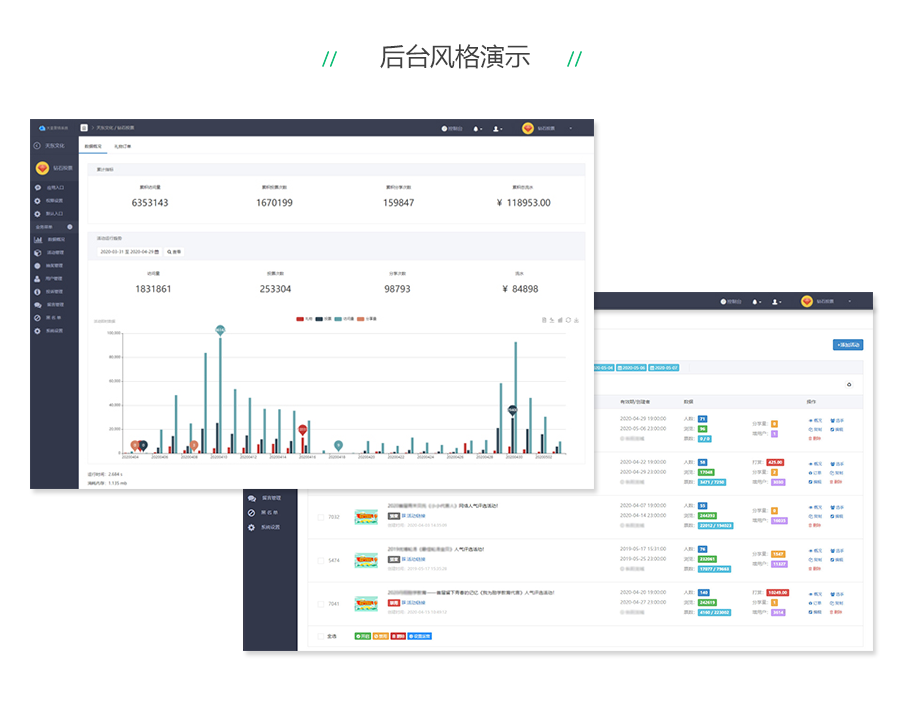Viewport: 900px width, 712px height.
Task: Select the checkbox for activity 7041
Action: 320,604
